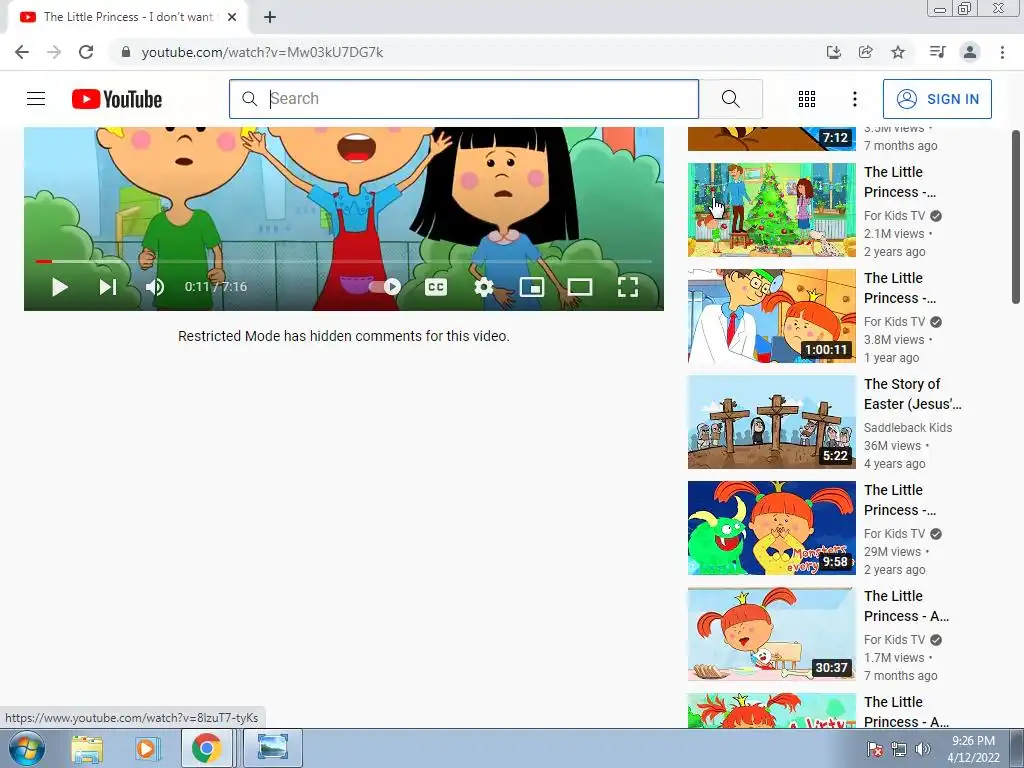Screen dimensions: 1024x768
Task: Share this page icon
Action: (865, 52)
